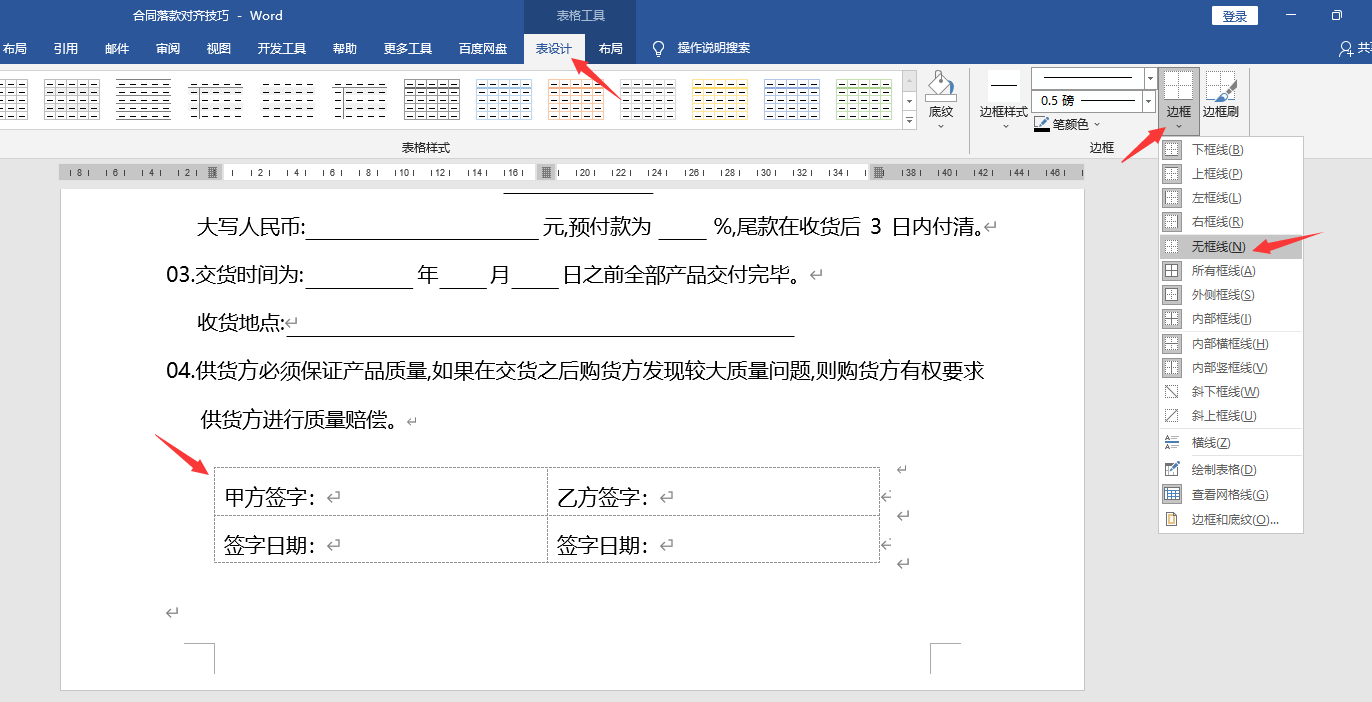This screenshot has height=702, width=1372.
Task: Open the table 布局 tab next to 表设计
Action: coord(610,48)
